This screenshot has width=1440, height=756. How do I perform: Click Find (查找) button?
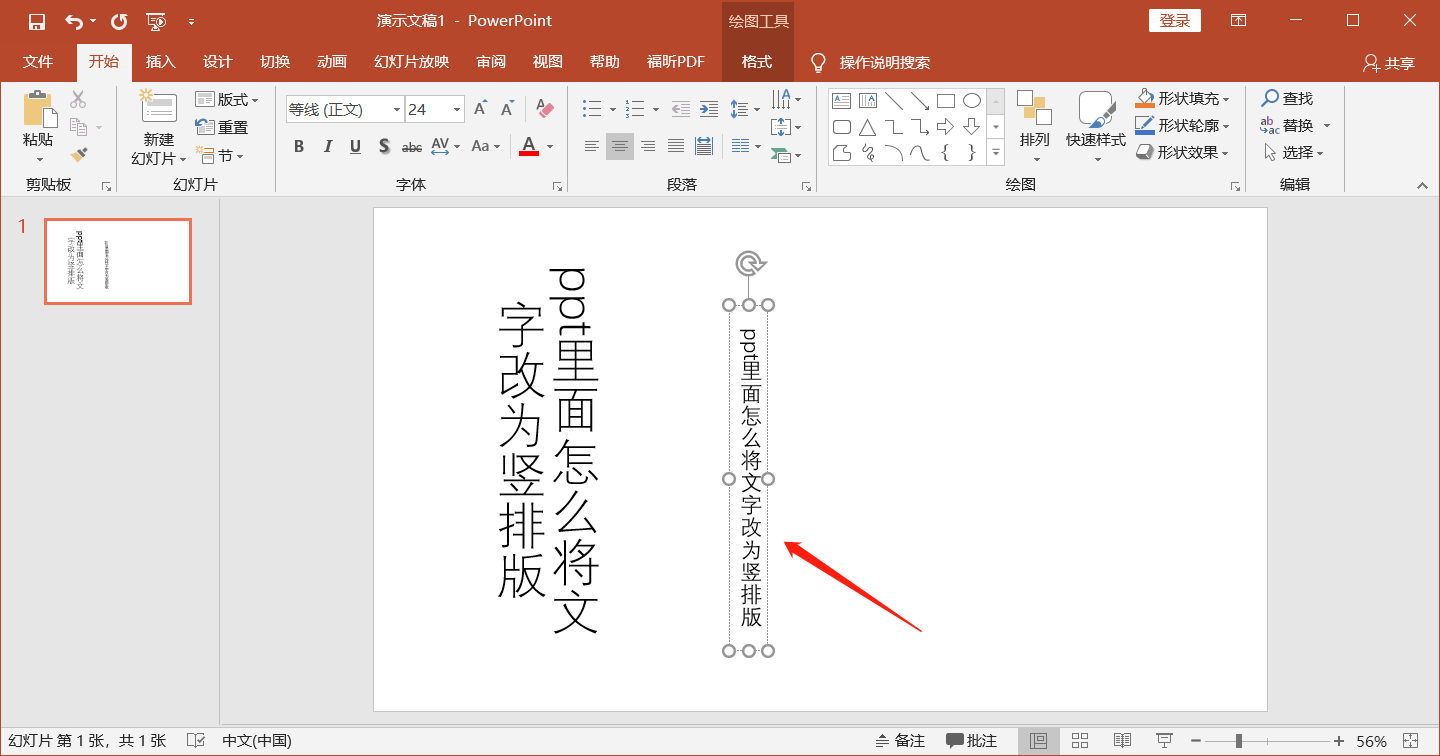click(x=1288, y=98)
